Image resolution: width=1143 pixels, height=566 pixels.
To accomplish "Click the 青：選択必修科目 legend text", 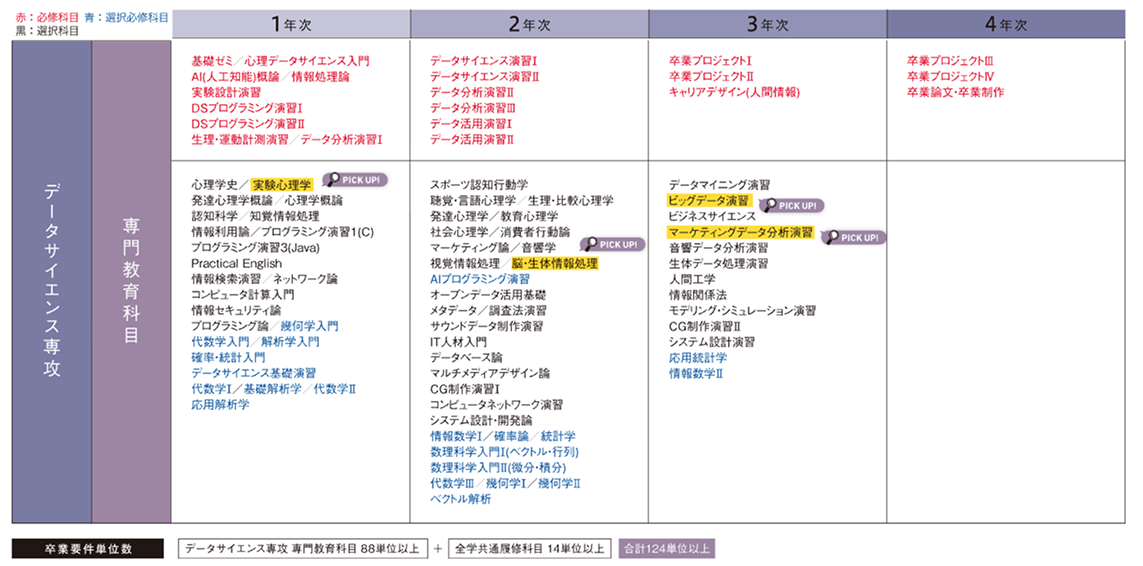I will coord(127,16).
